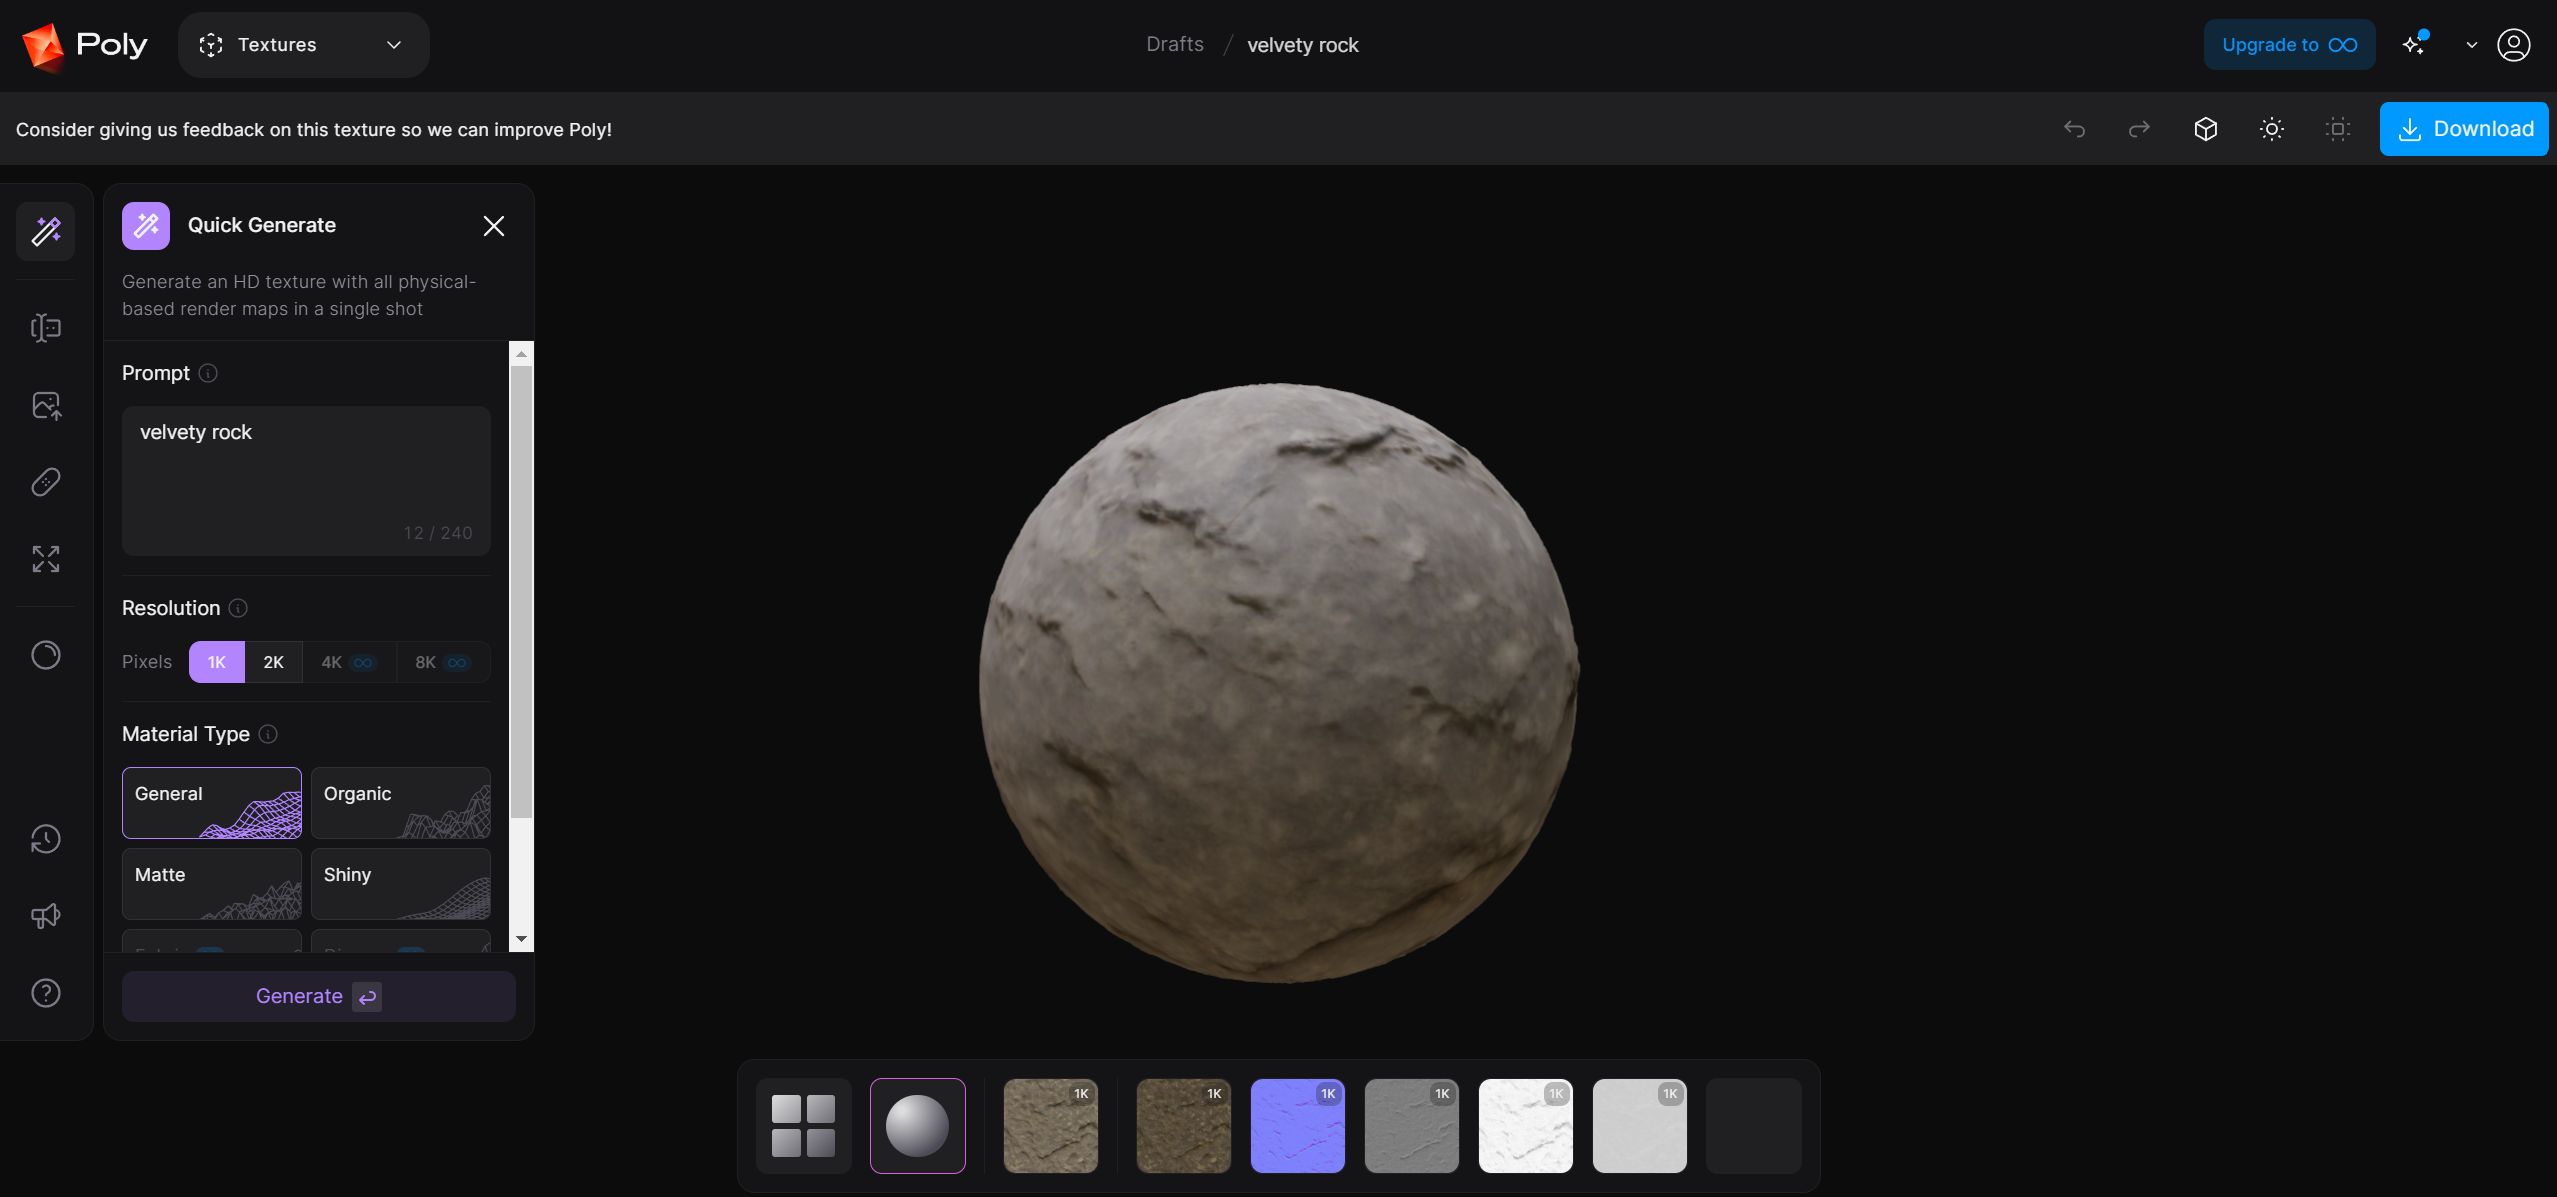
Task: Click the blue Download button
Action: [x=2464, y=129]
